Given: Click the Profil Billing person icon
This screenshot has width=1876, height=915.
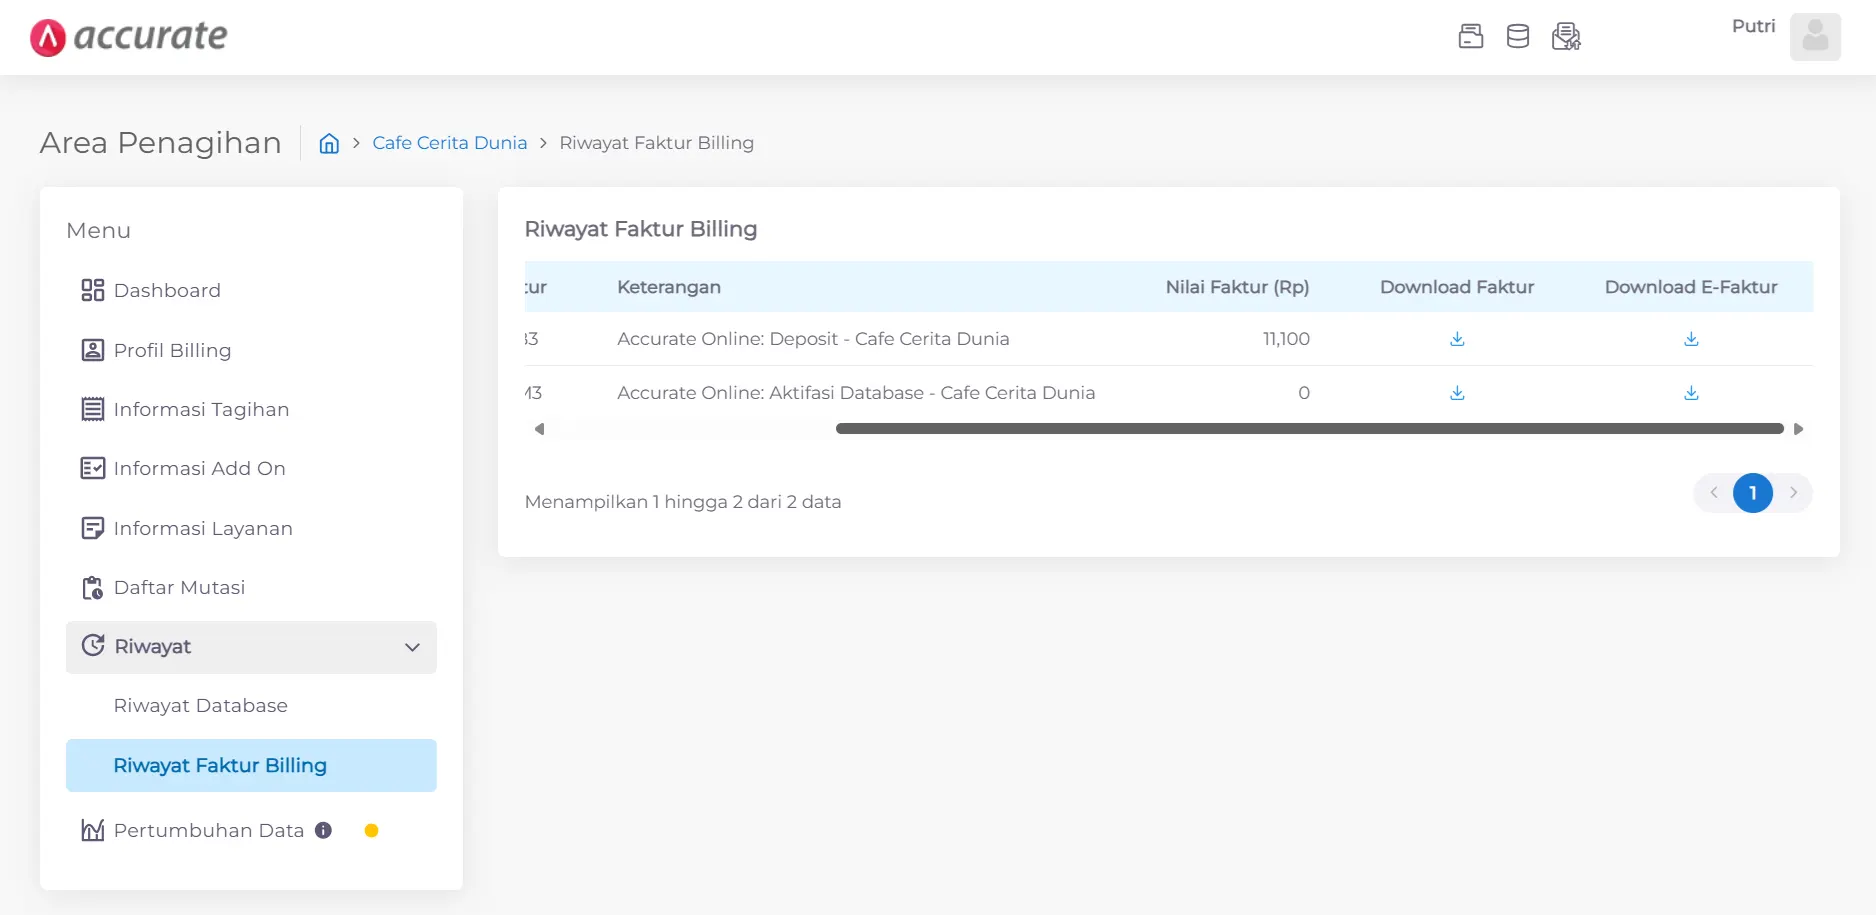Looking at the screenshot, I should [93, 350].
